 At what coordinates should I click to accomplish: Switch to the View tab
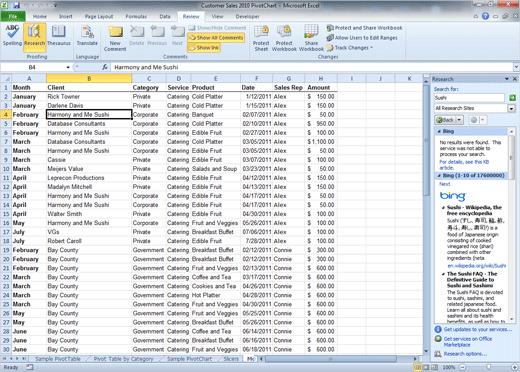coord(217,16)
